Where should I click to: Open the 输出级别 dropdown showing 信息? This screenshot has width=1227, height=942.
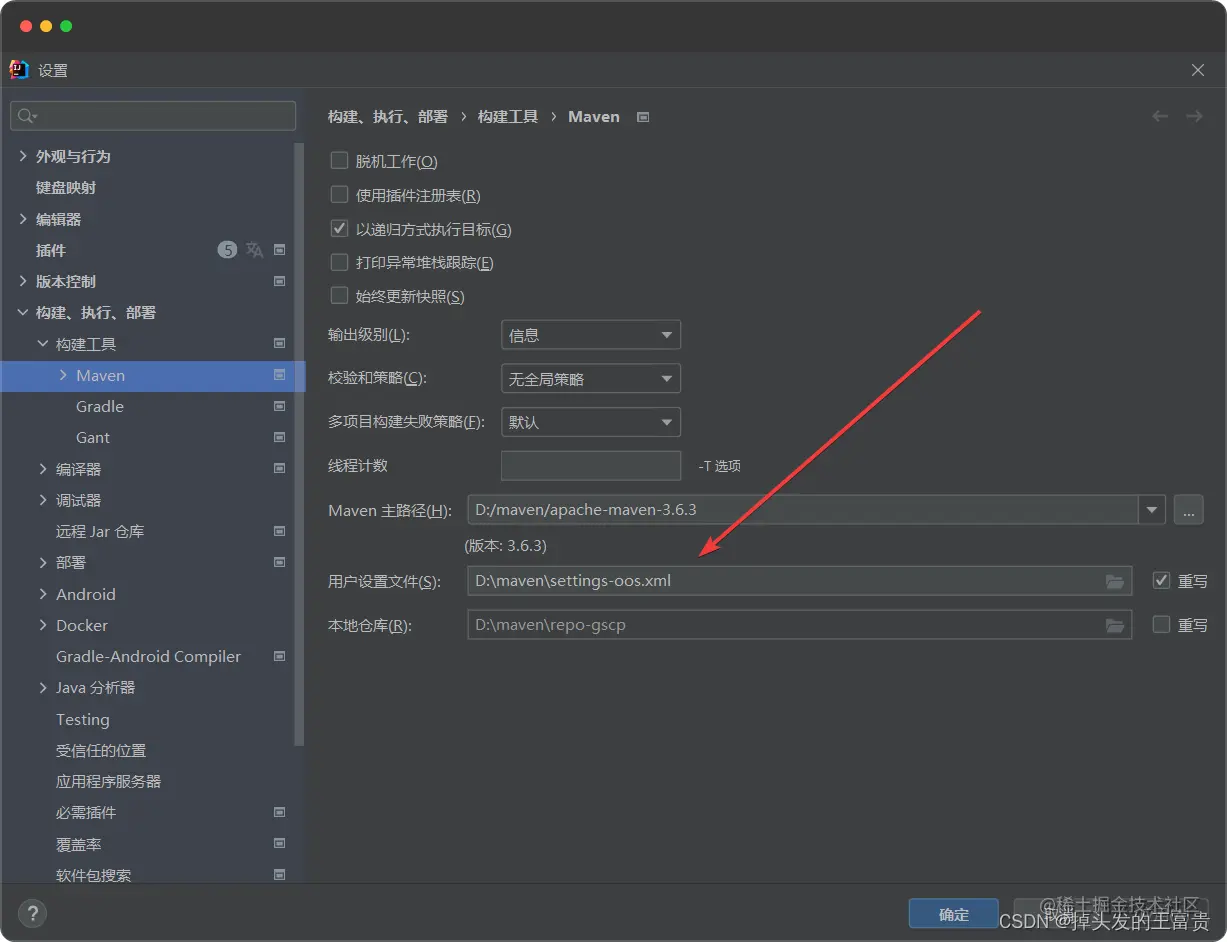coord(591,335)
